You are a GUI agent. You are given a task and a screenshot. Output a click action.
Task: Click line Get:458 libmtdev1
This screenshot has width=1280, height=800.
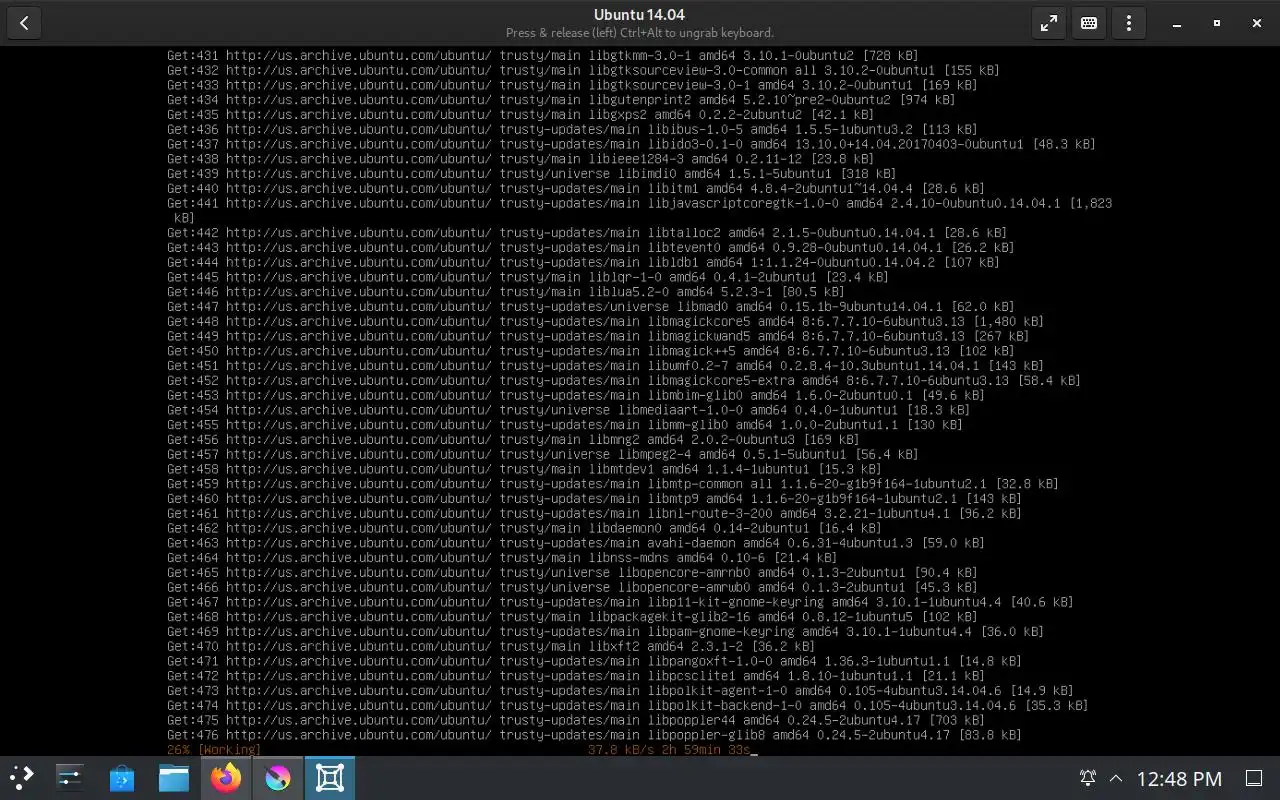[x=524, y=469]
